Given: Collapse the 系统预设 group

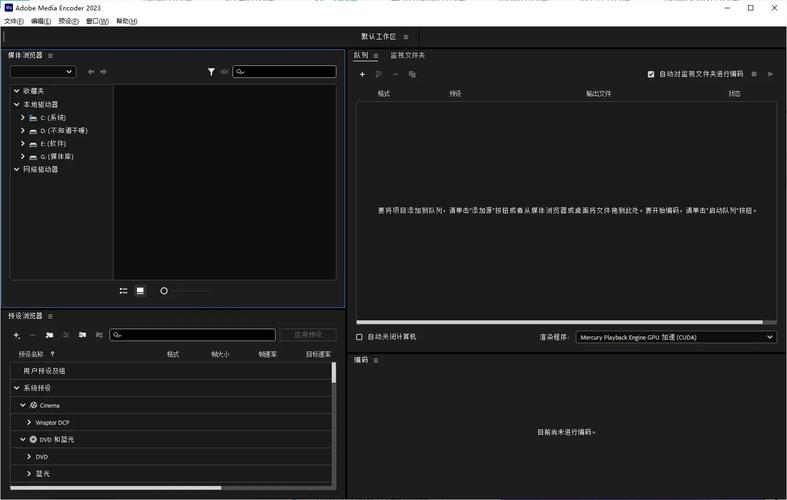Looking at the screenshot, I should tap(17, 388).
